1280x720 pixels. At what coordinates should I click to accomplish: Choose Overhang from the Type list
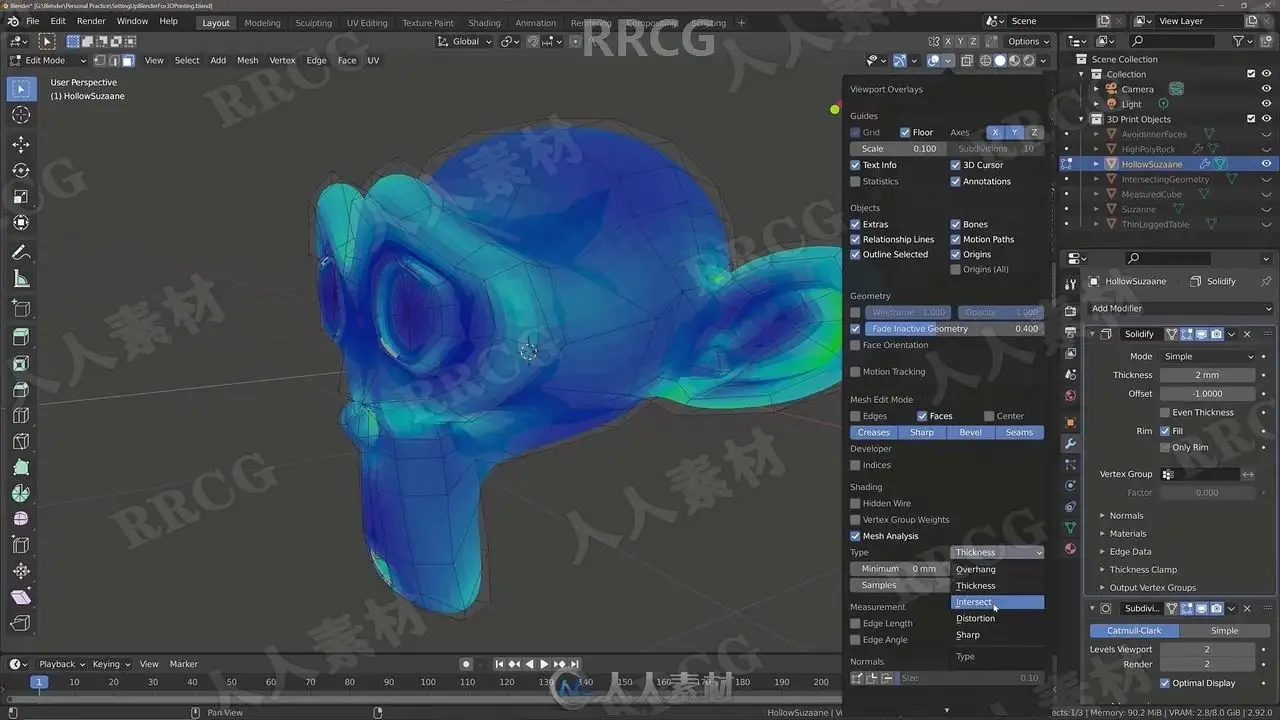(997, 569)
